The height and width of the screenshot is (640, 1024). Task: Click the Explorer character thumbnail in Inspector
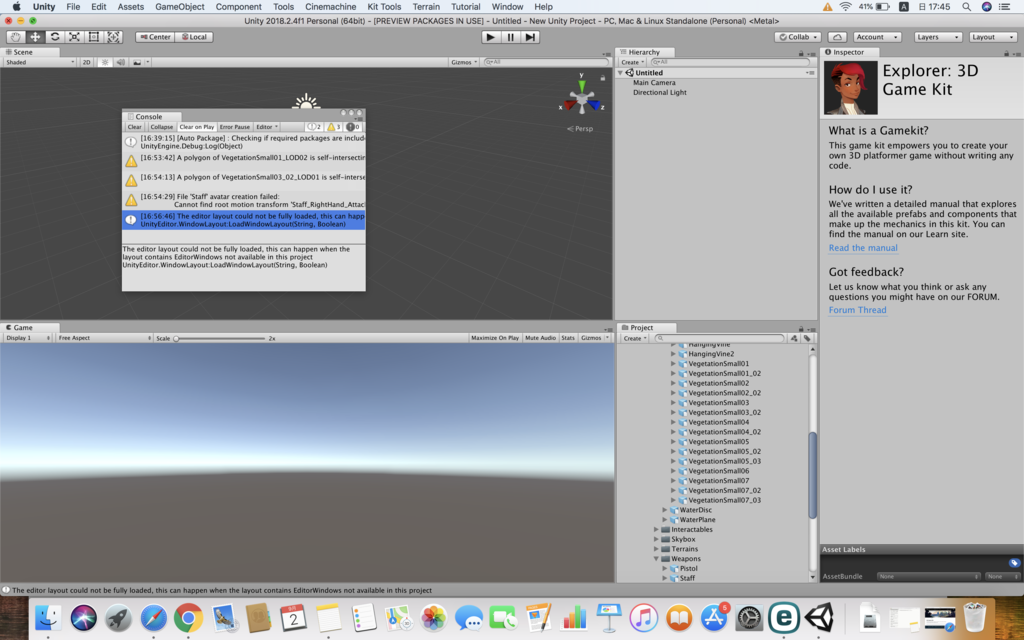click(x=850, y=88)
